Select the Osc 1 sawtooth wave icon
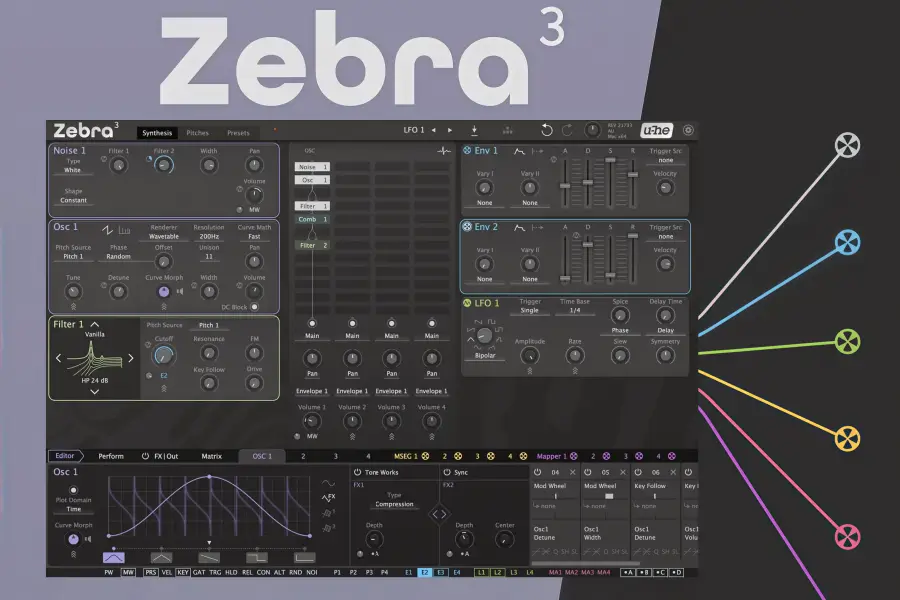 [107, 230]
